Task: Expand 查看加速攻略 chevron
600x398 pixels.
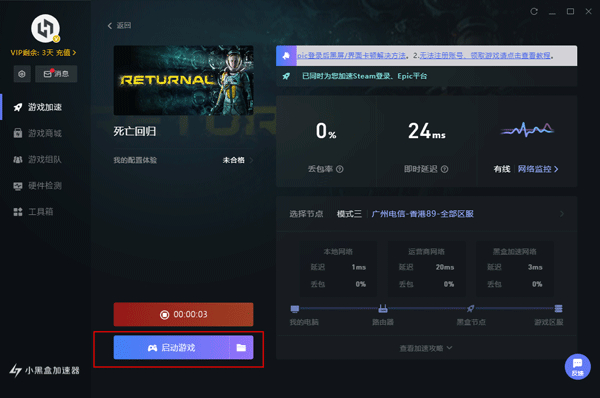Action: coord(449,348)
